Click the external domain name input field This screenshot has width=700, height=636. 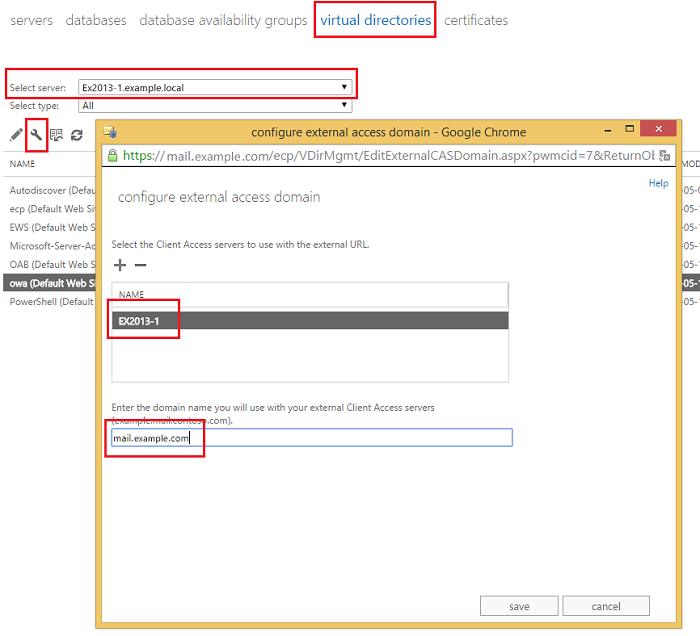coord(312,437)
